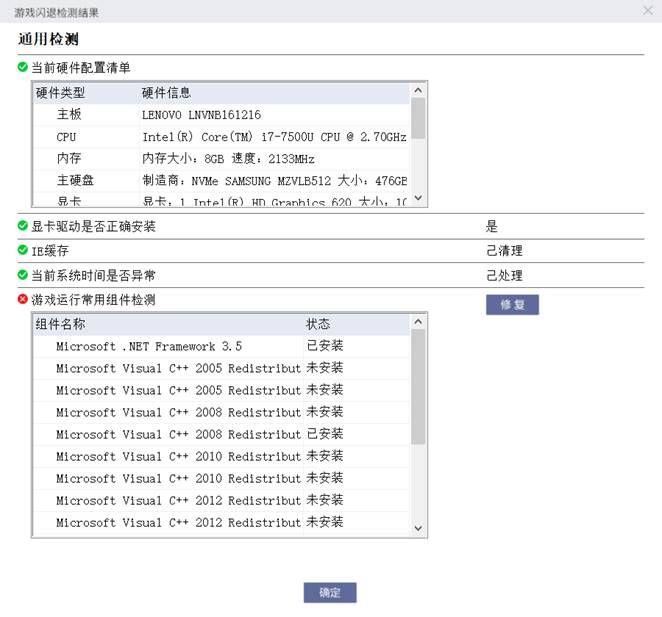Select the second Visual C++ 2005 row
Image resolution: width=662 pixels, height=617 pixels.
(x=221, y=390)
